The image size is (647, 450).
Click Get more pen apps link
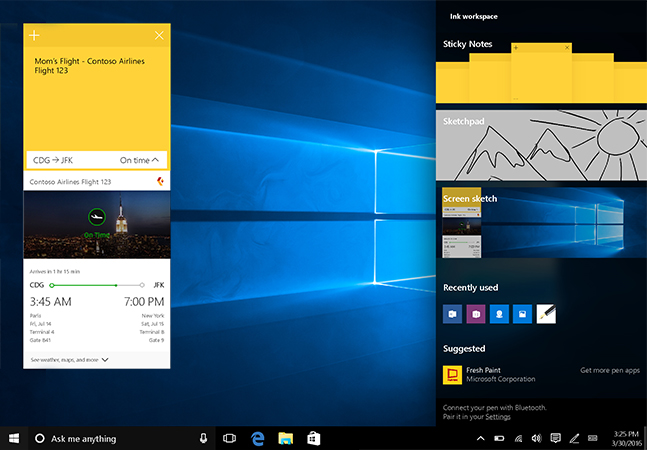tap(610, 370)
